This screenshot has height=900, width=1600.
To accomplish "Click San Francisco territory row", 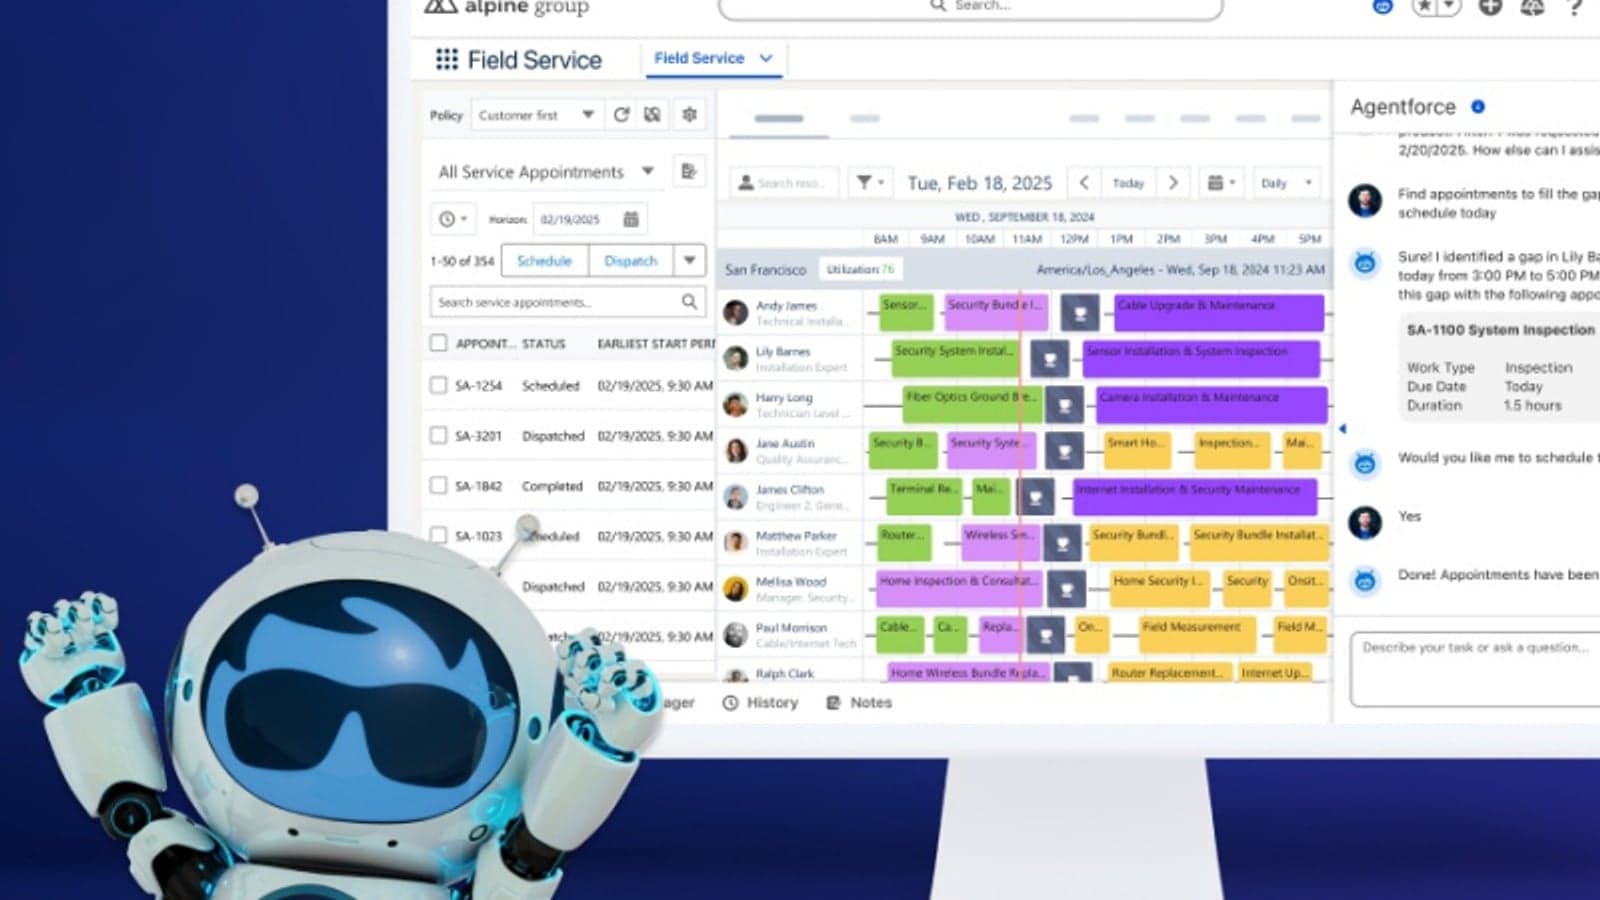I will point(1025,269).
